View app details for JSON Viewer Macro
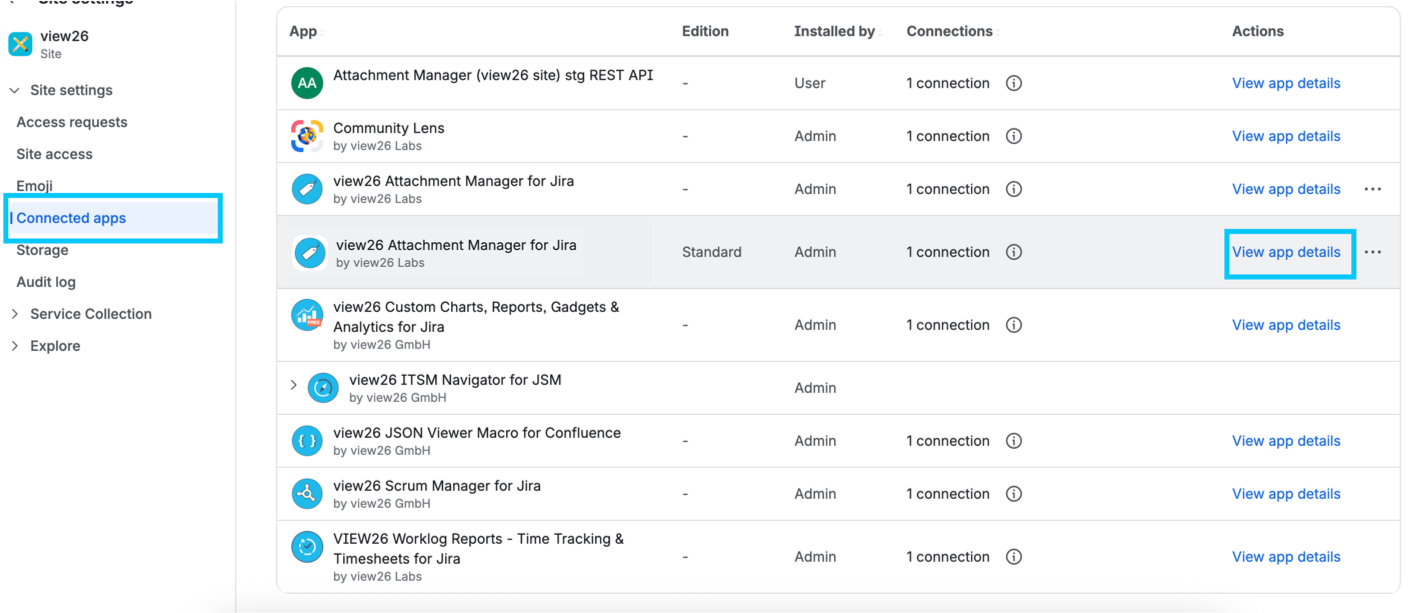 [1286, 441]
